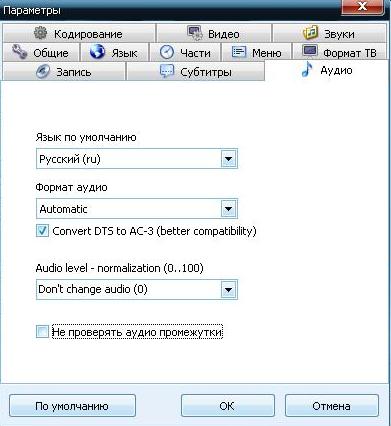This screenshot has height=426, width=391.
Task: Click the Audio level - normalization label
Action: coord(119,268)
